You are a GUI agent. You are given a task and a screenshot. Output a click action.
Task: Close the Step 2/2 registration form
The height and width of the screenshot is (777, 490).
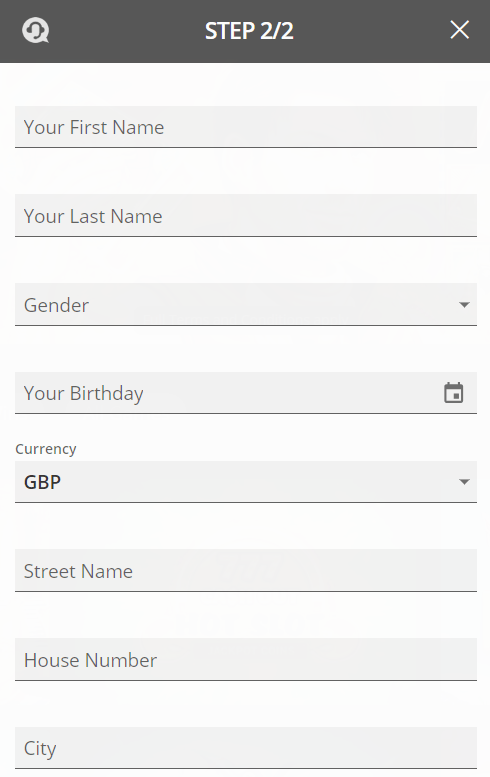459,30
